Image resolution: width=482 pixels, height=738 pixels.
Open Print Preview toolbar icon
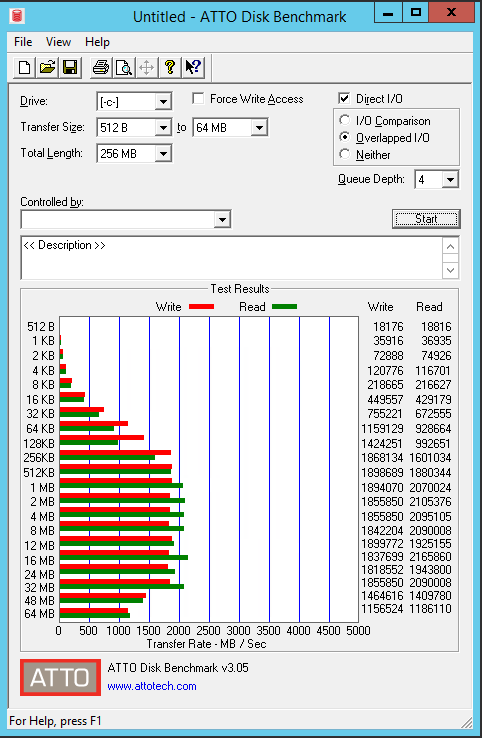point(124,67)
